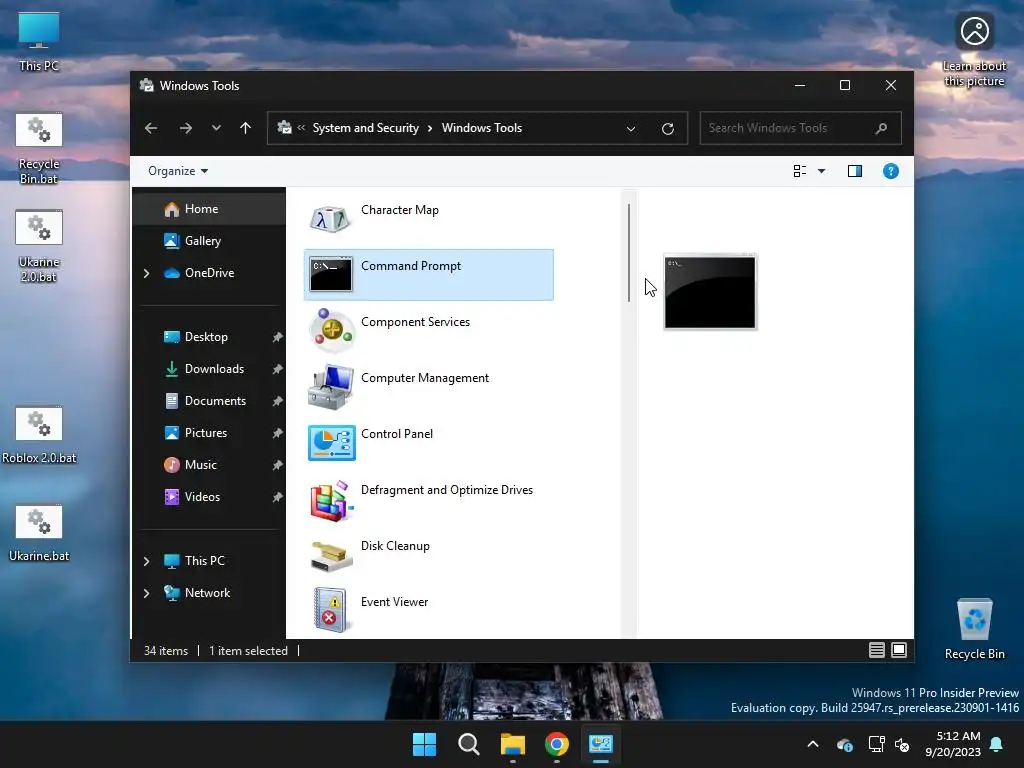Unpin Desktop using its pin icon
Image resolution: width=1024 pixels, height=768 pixels.
coord(278,337)
